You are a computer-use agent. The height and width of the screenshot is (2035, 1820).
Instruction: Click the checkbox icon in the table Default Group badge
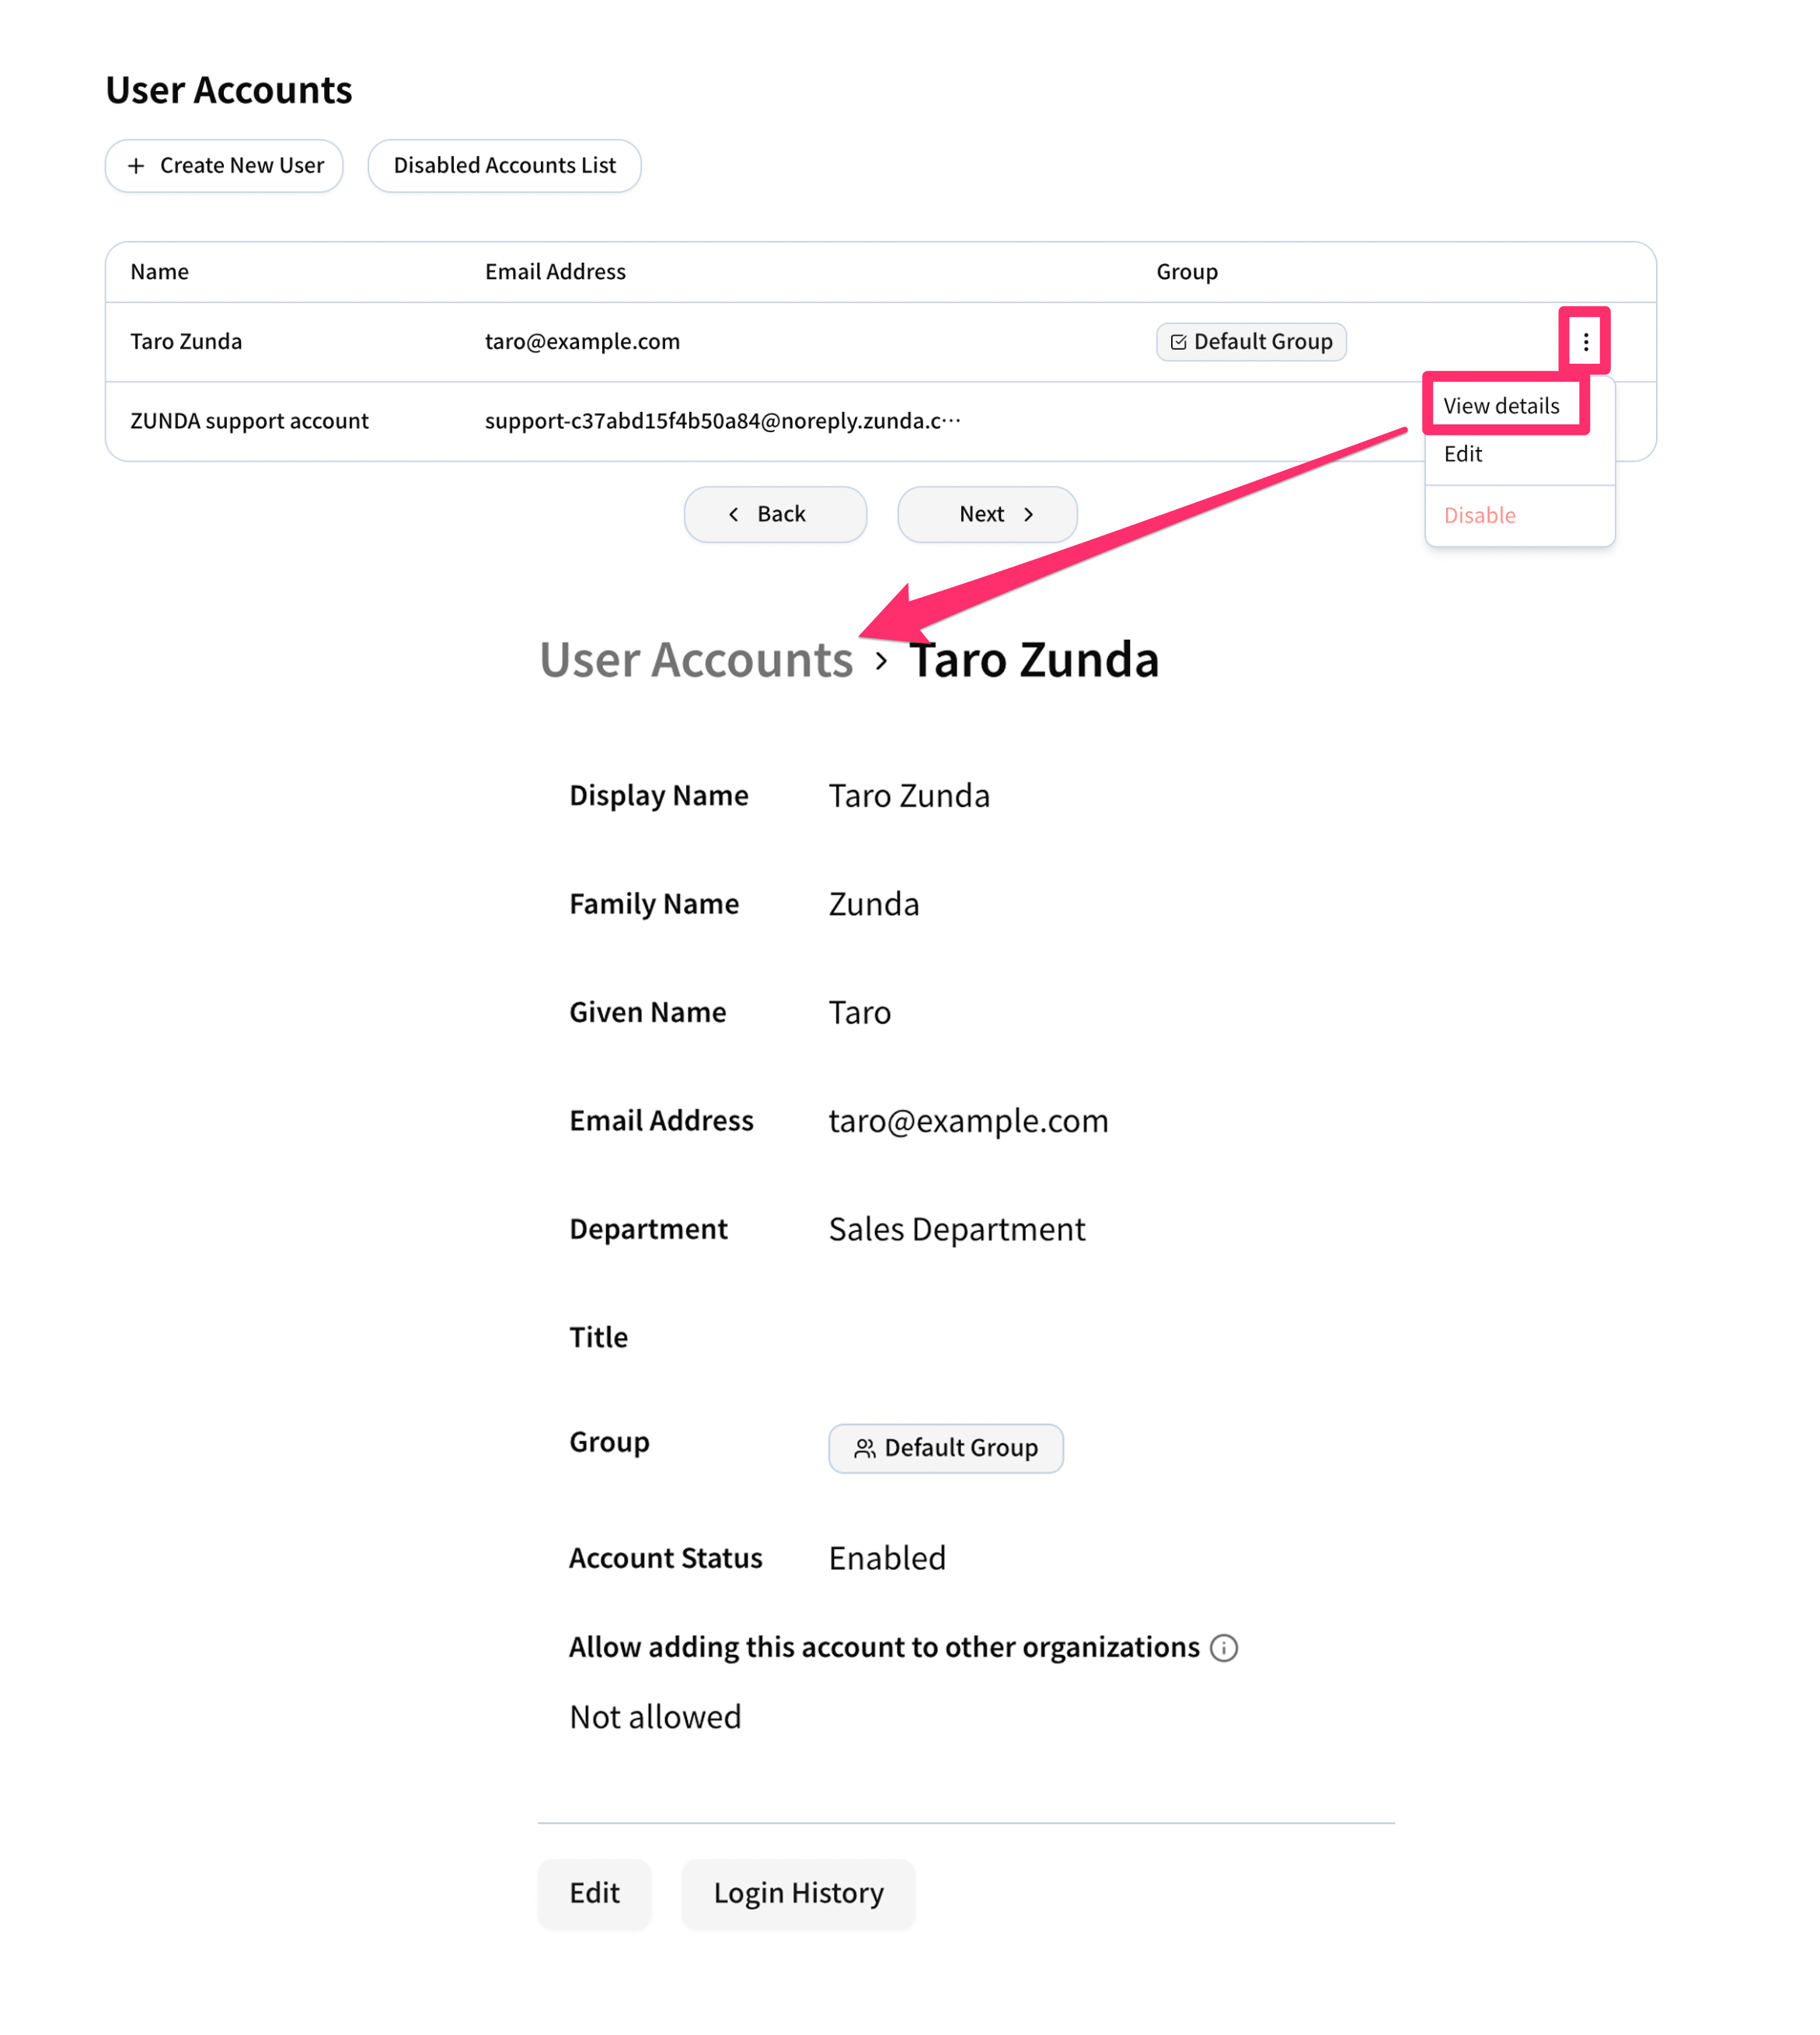[1178, 342]
